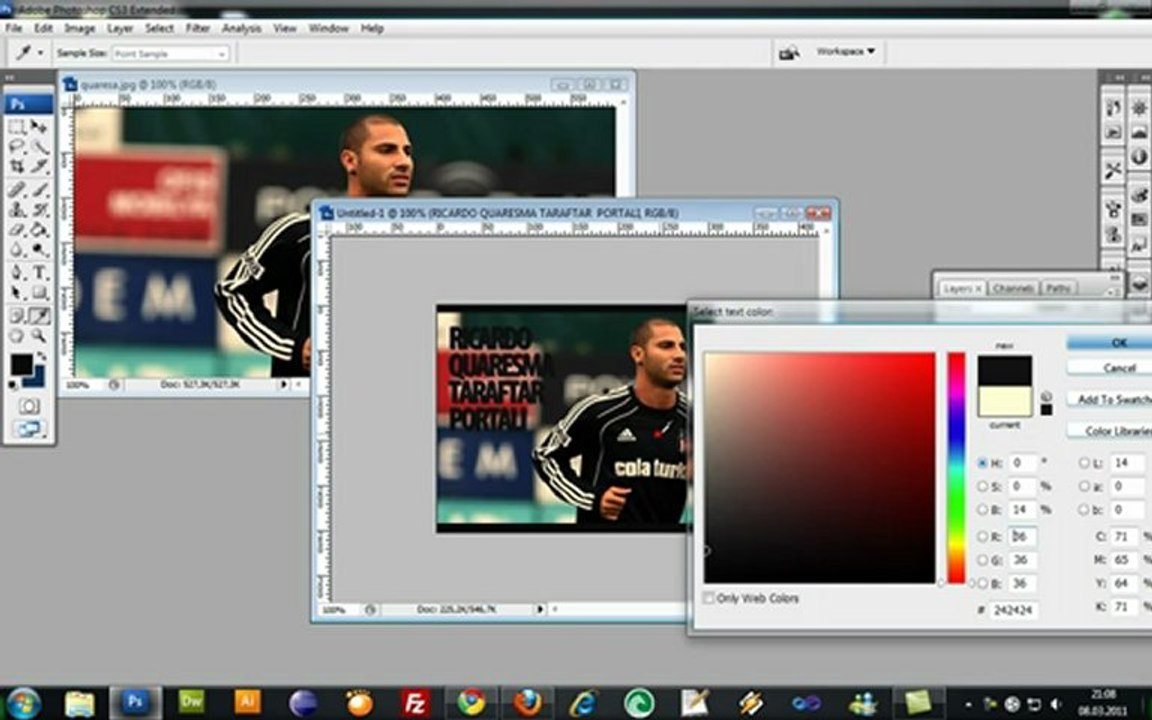
Task: Switch to the Channels tab
Action: pos(1013,289)
